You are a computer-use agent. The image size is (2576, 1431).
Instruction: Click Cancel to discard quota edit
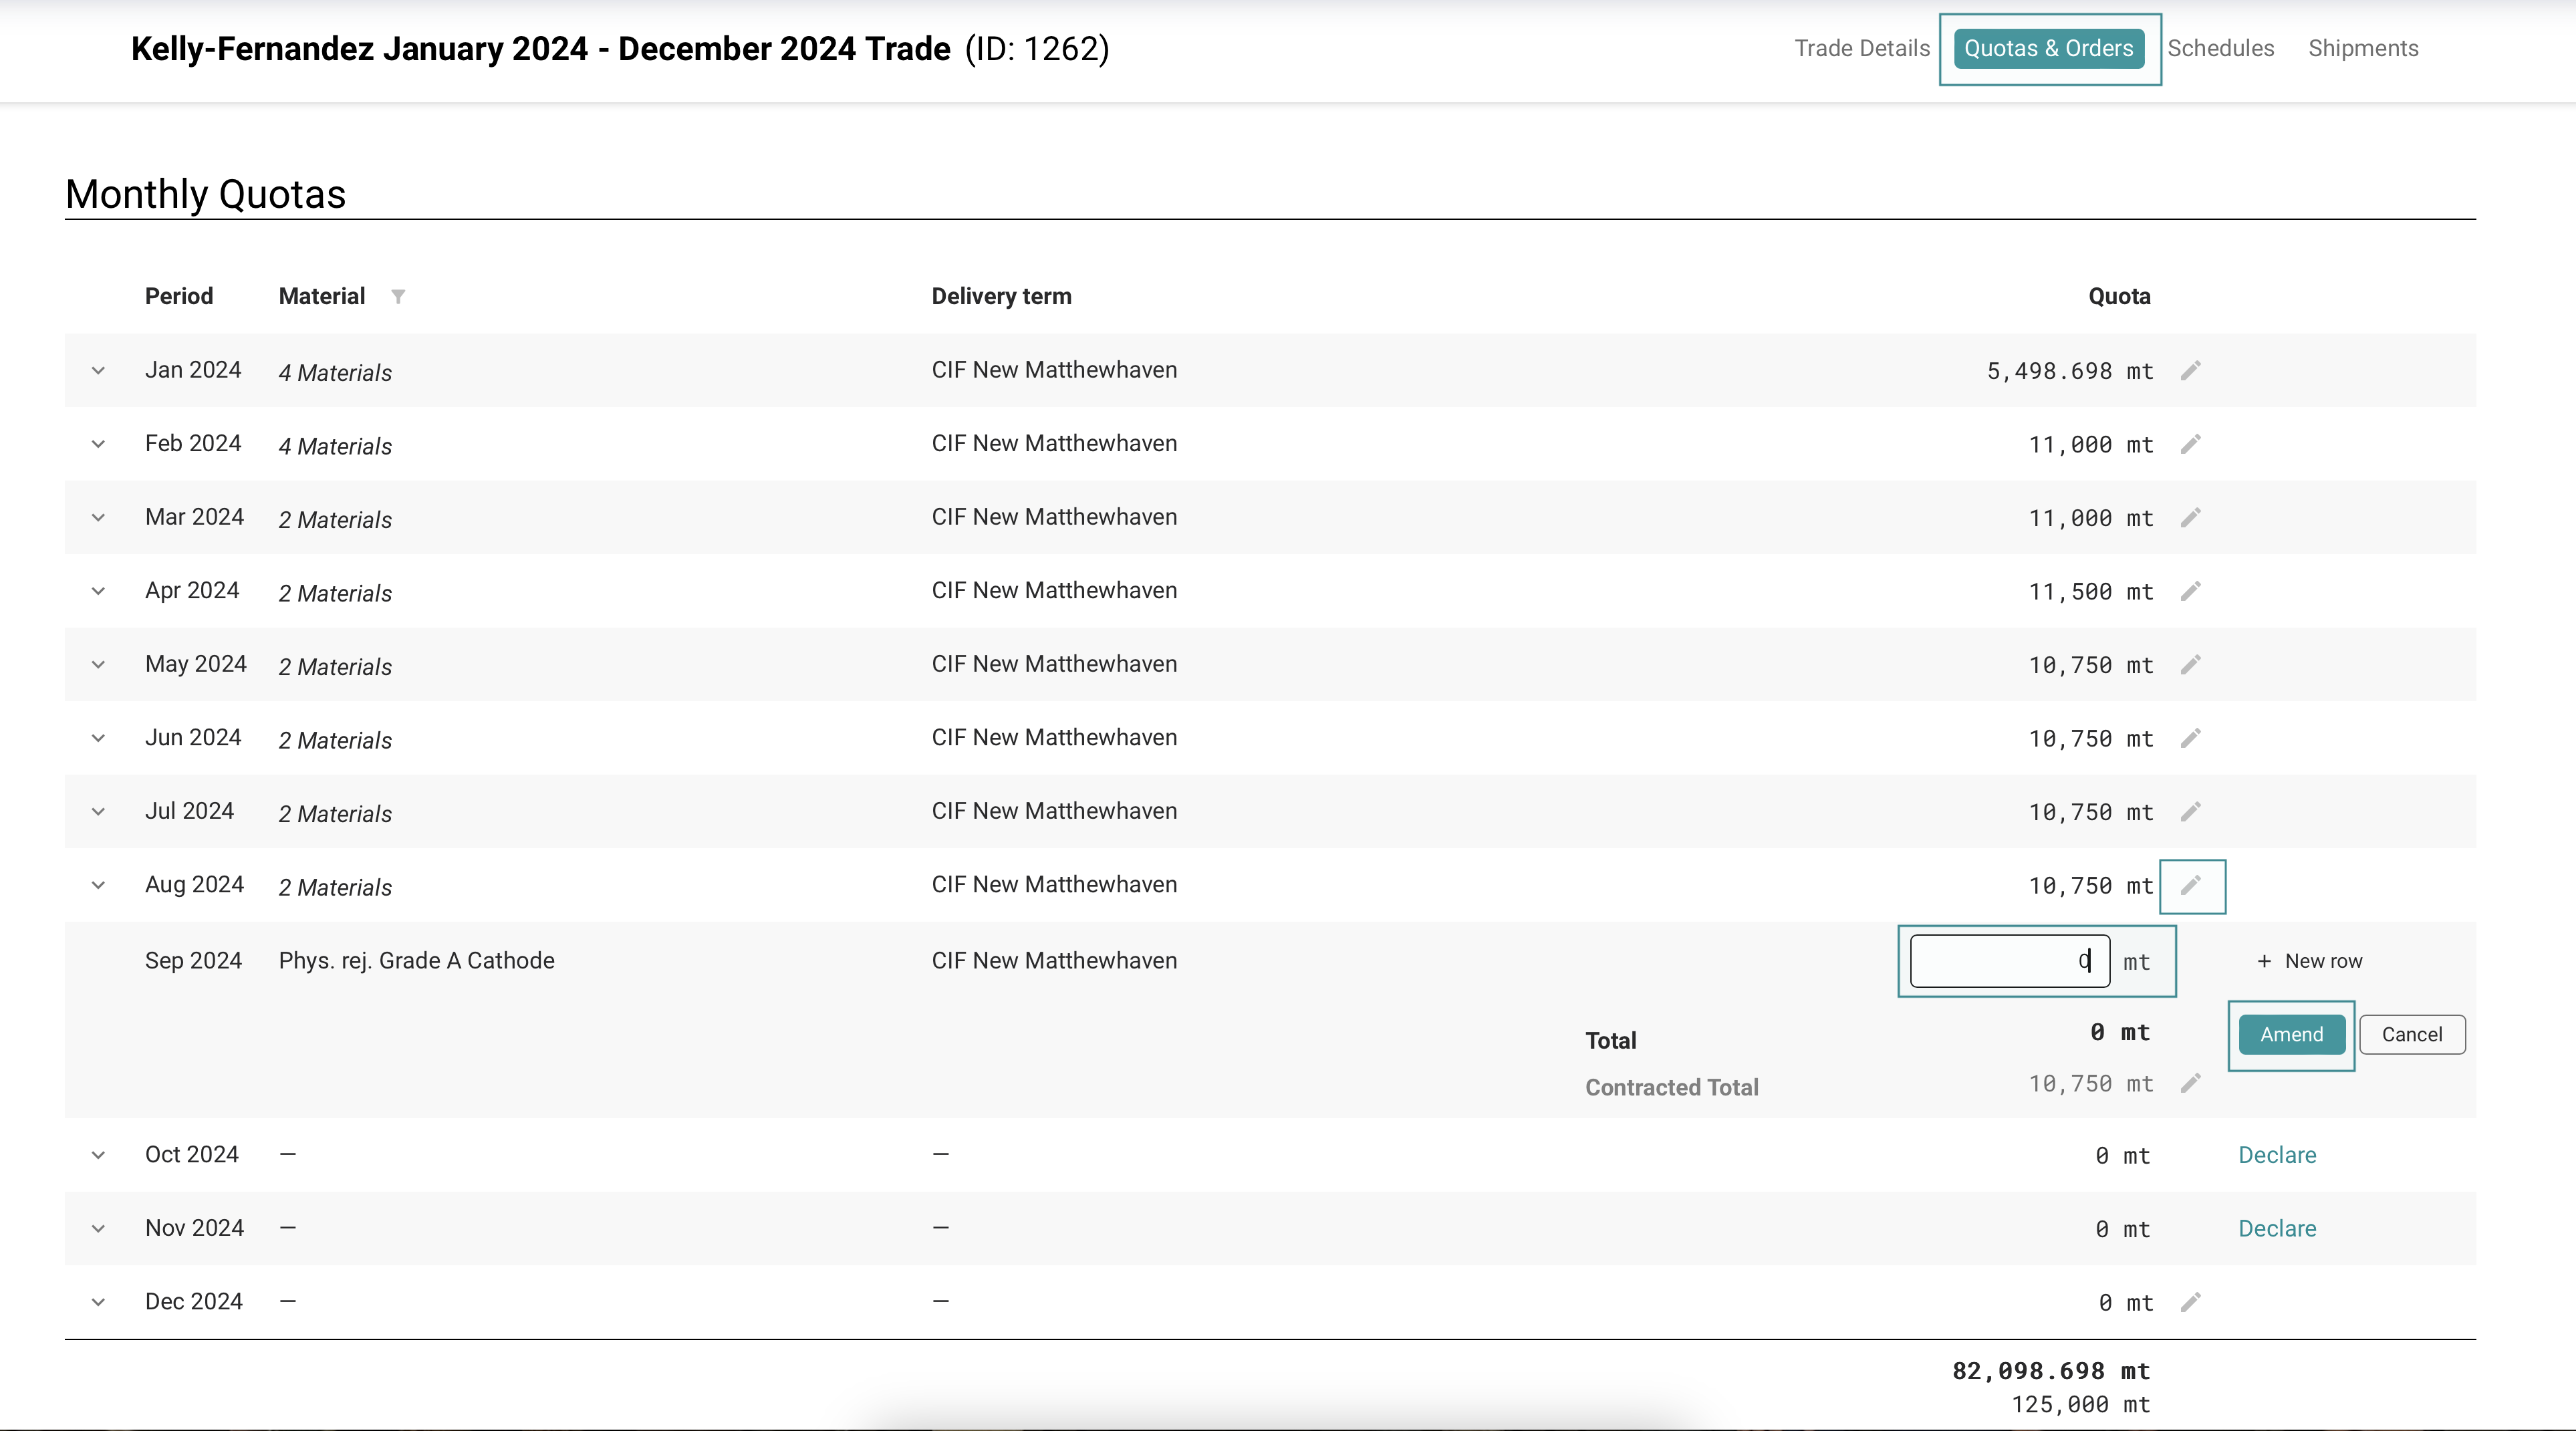pyautogui.click(x=2411, y=1034)
